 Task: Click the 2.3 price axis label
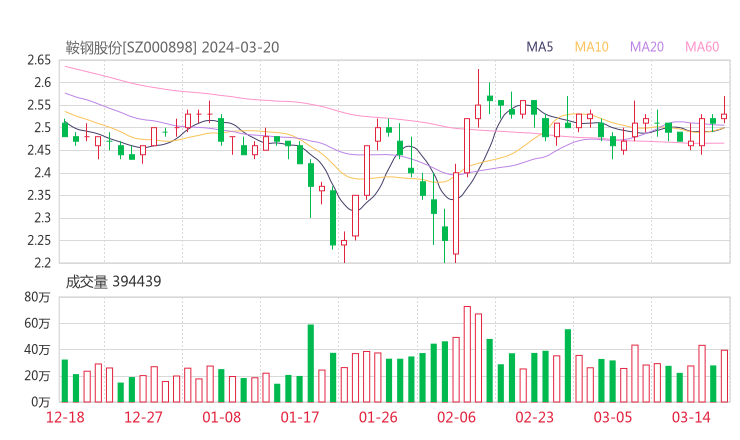[x=42, y=218]
